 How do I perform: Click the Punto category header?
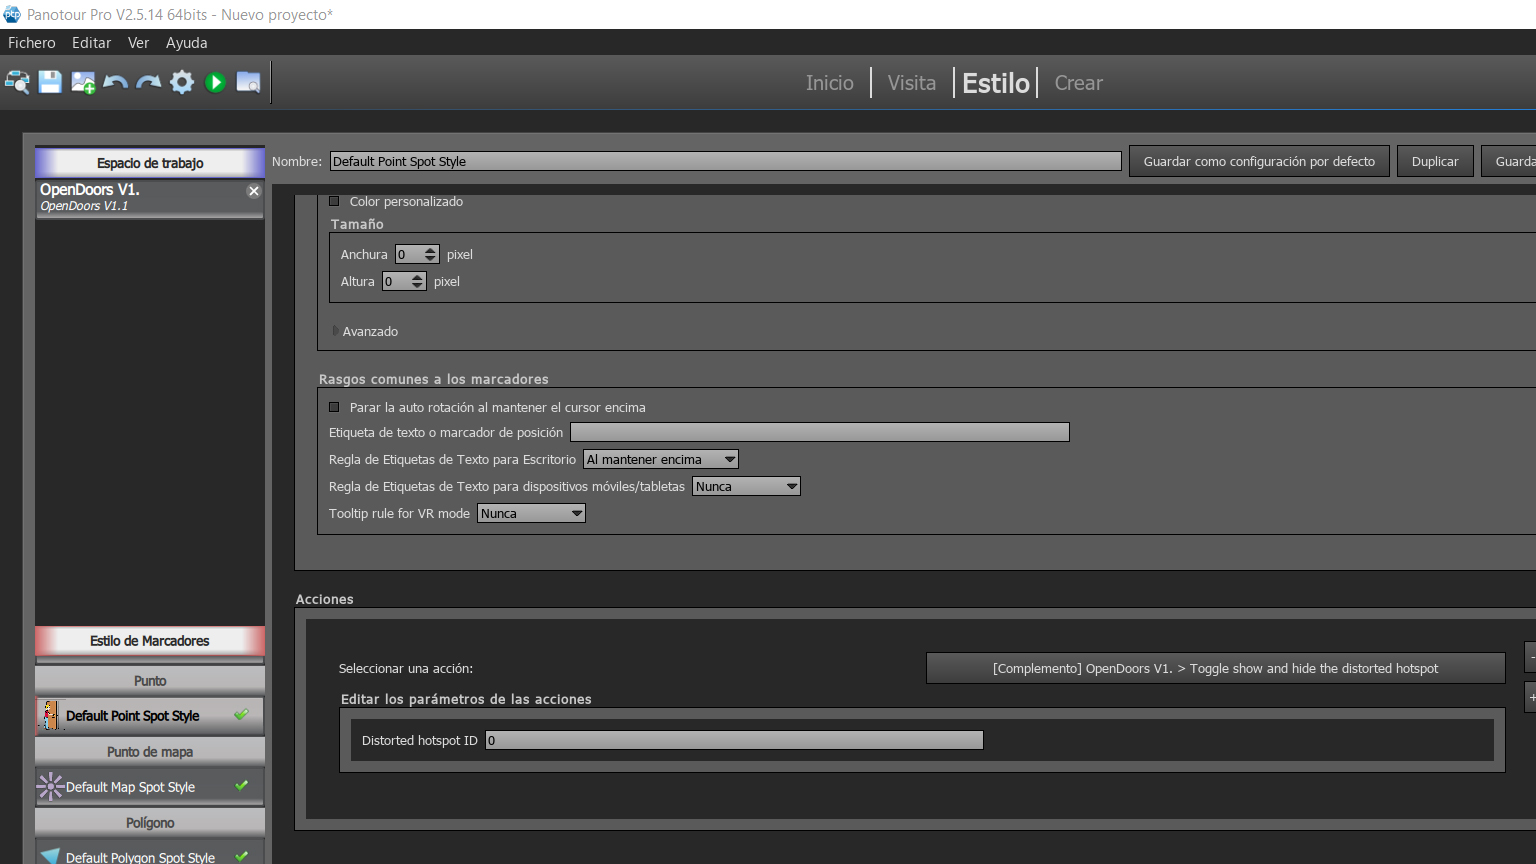[150, 681]
